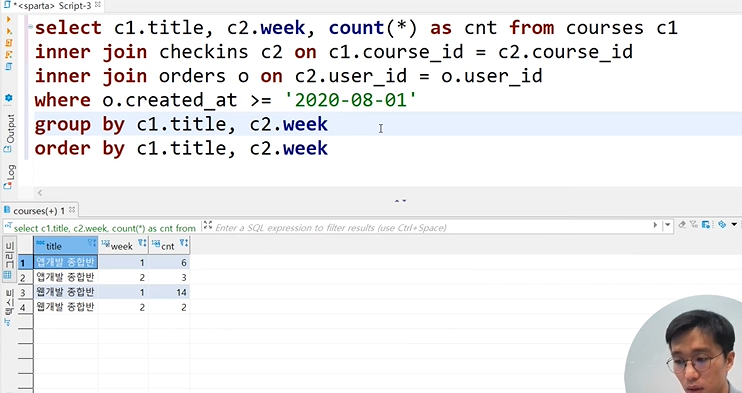This screenshot has height=393, width=742.
Task: Select the week column header
Action: (x=123, y=246)
